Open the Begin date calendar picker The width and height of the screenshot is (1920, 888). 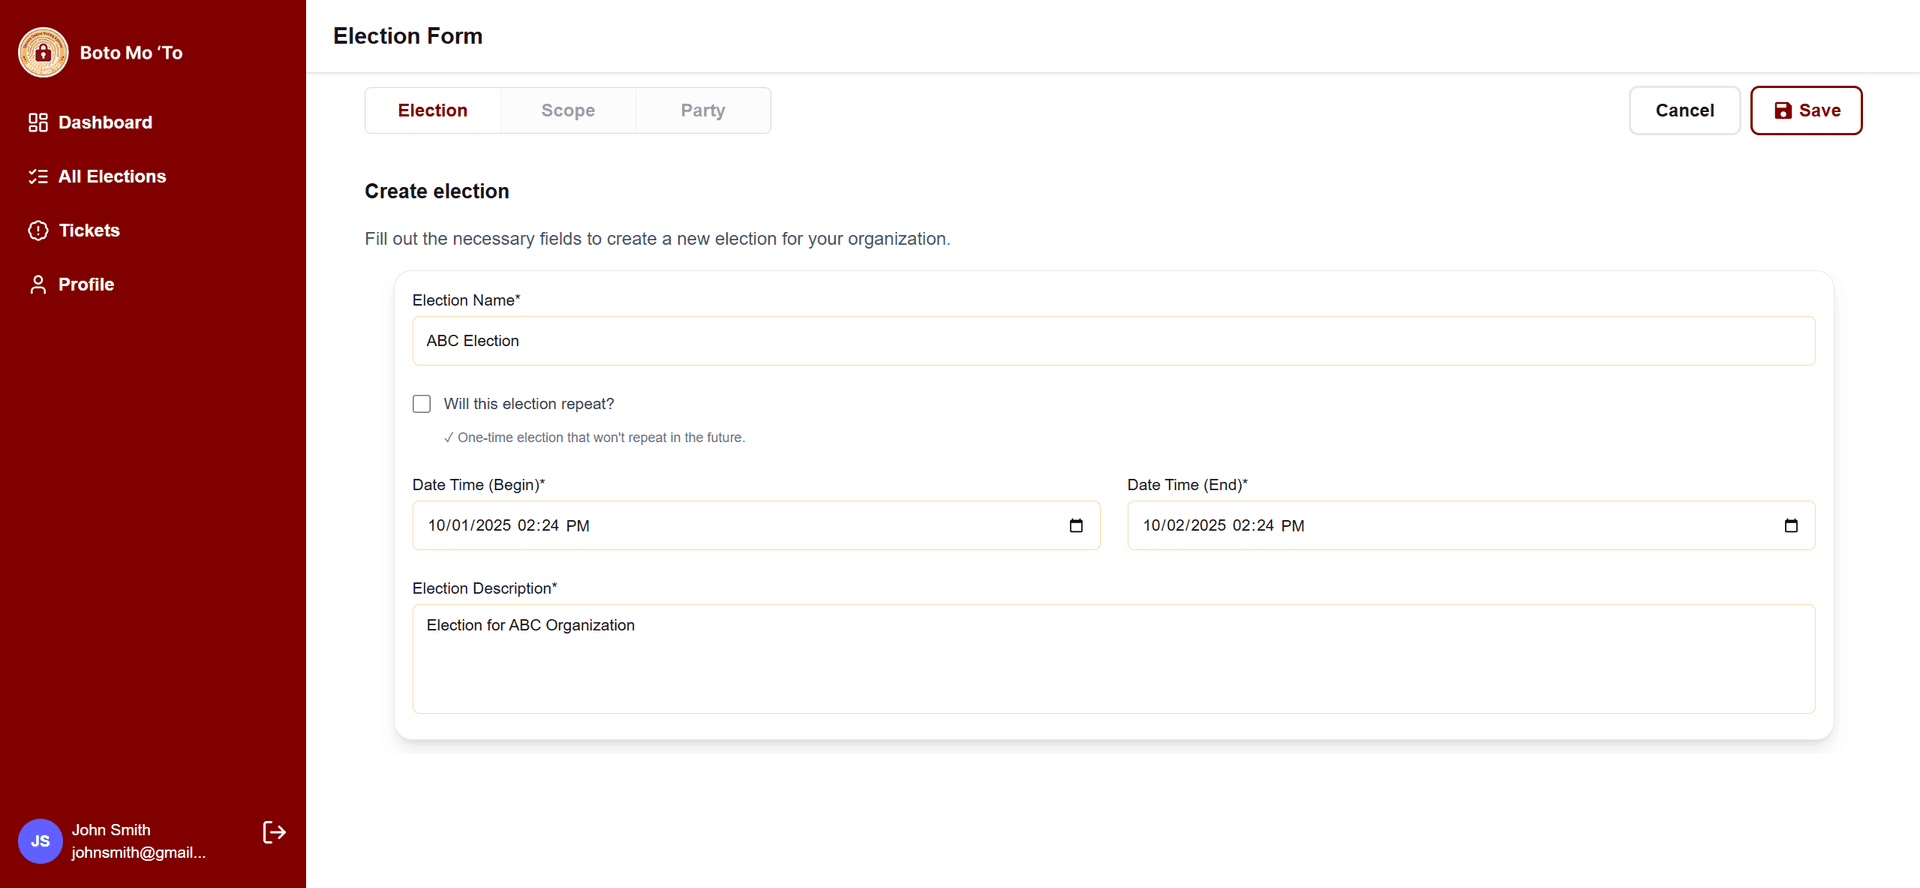(1076, 526)
